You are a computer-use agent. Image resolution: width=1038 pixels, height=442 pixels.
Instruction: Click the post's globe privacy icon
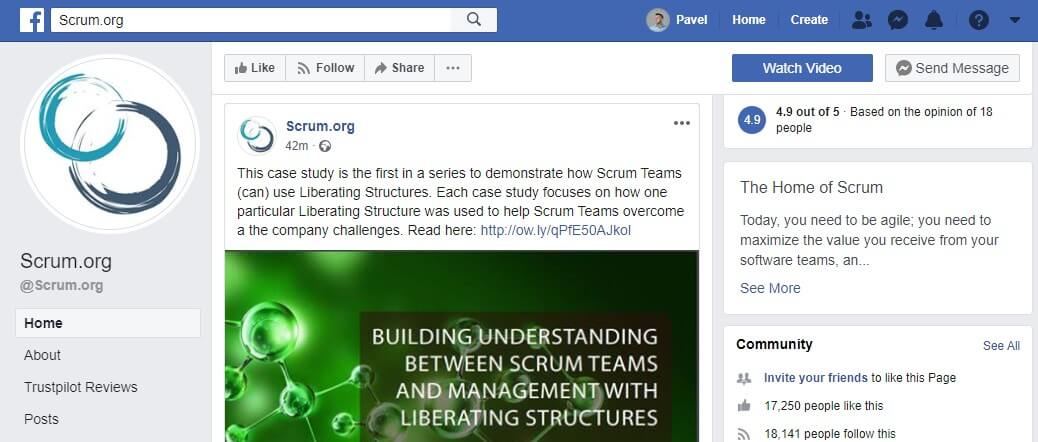click(324, 146)
